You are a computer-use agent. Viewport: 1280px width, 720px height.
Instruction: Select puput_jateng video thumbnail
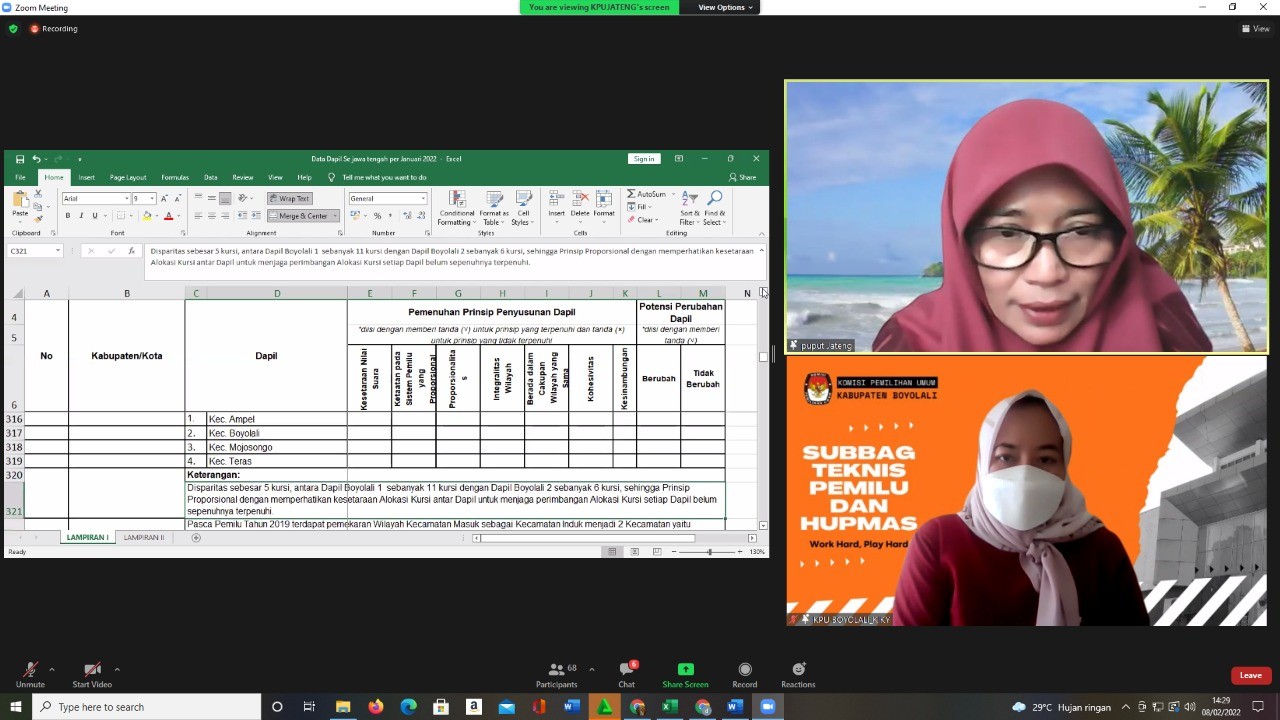point(1026,217)
